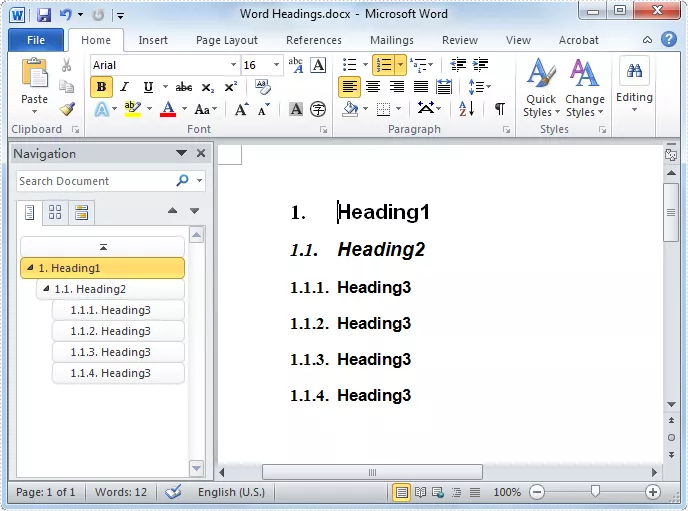Click the Center alignment icon
Viewport: 688px width, 511px height.
click(x=373, y=87)
